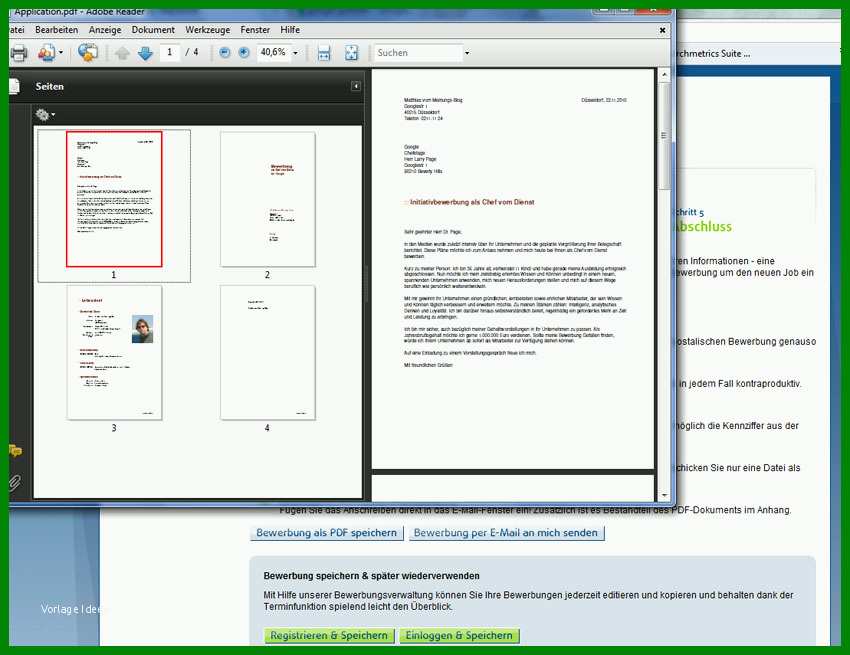This screenshot has height=655, width=850.
Task: Open the comments panel icon in sidebar
Action: tap(15, 451)
